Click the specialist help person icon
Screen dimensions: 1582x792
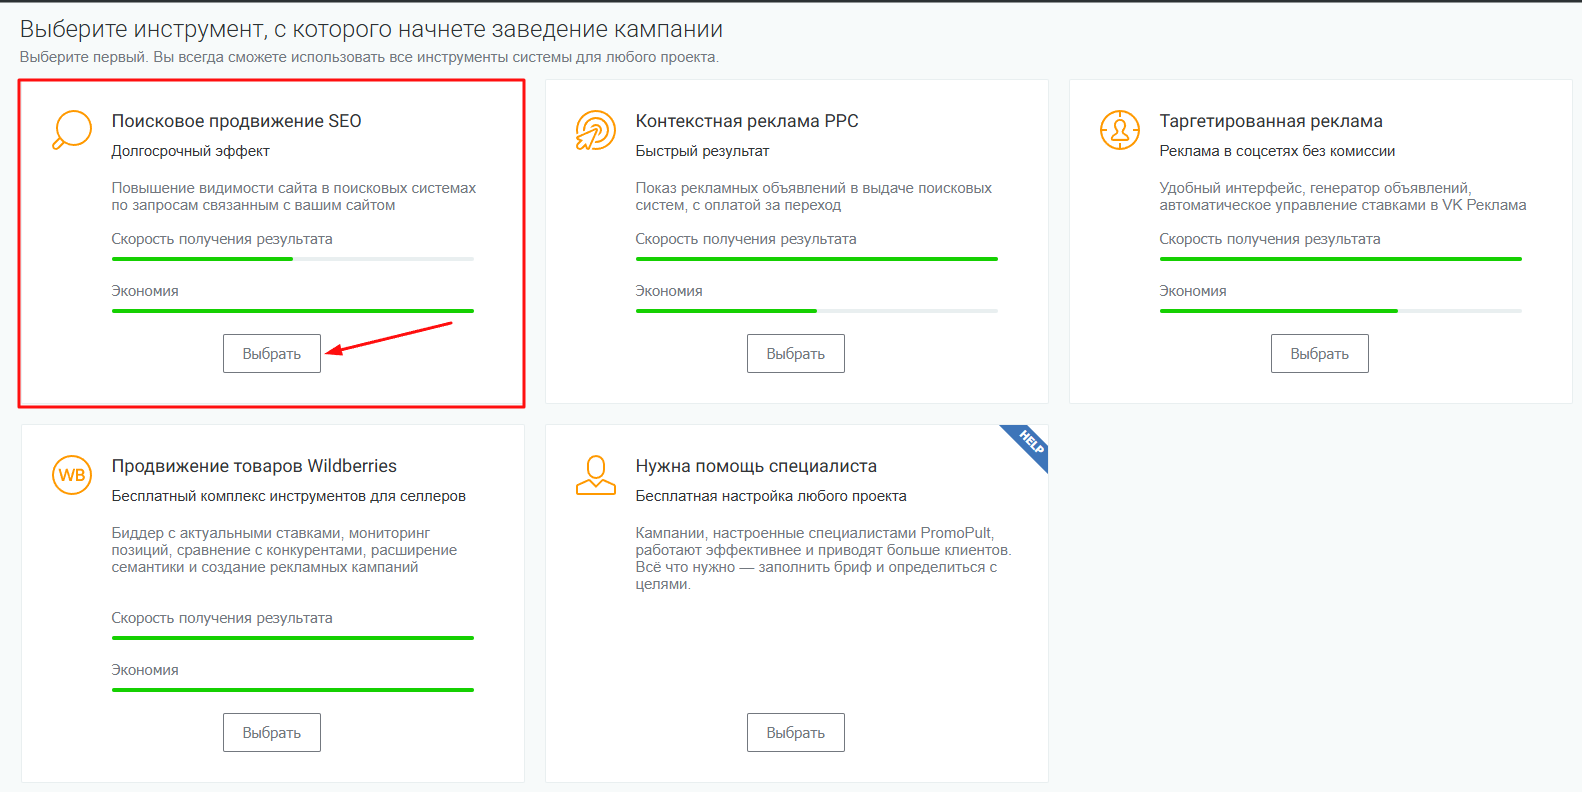(595, 475)
